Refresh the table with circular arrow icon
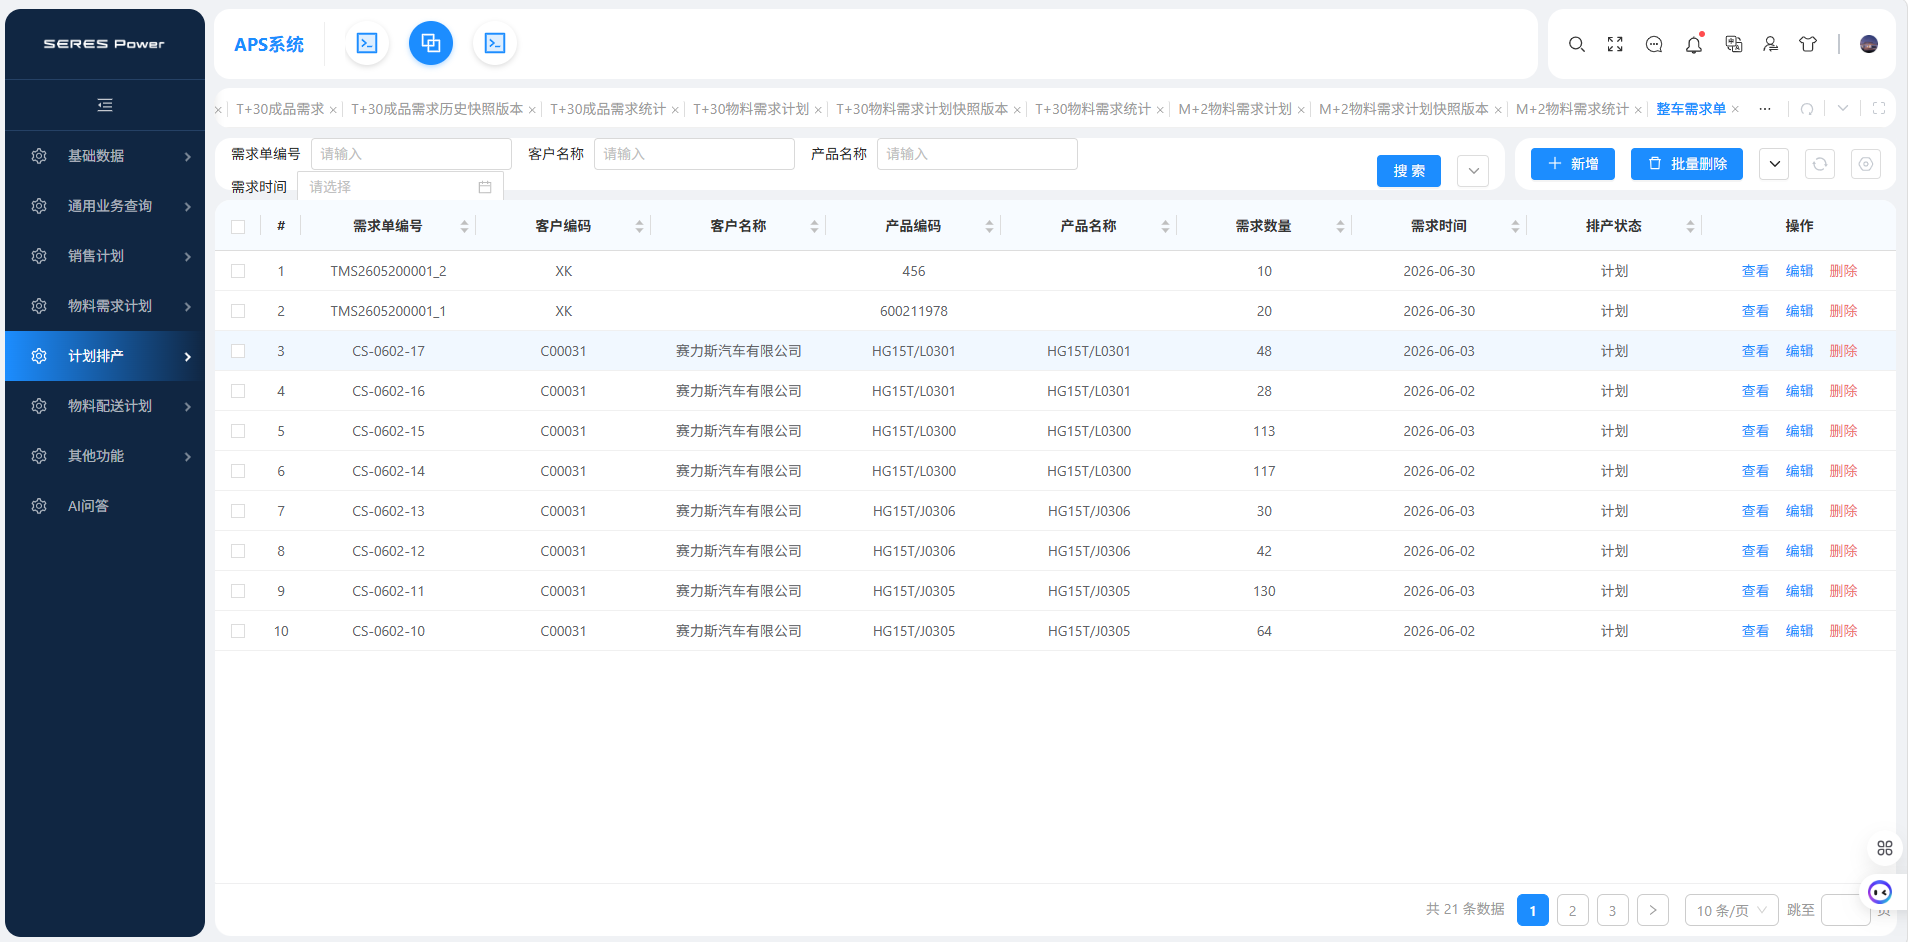1911x942 pixels. [1820, 164]
